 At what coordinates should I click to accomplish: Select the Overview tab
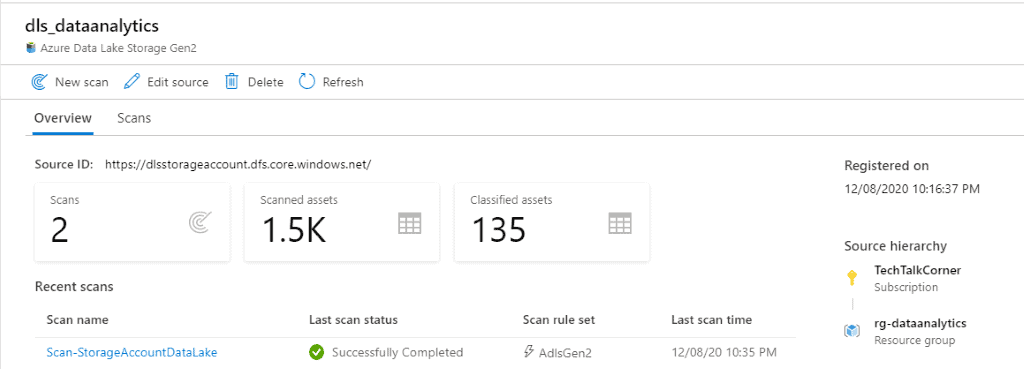point(63,118)
